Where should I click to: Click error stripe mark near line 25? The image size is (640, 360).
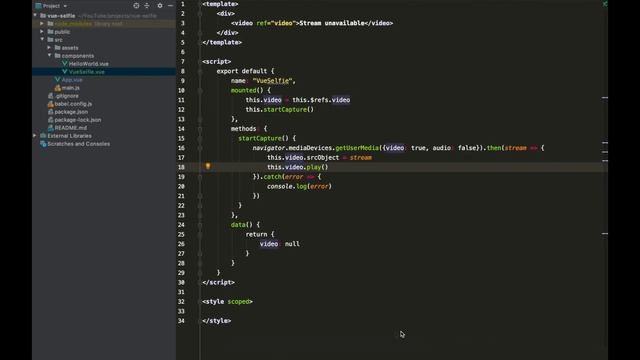(x=604, y=234)
